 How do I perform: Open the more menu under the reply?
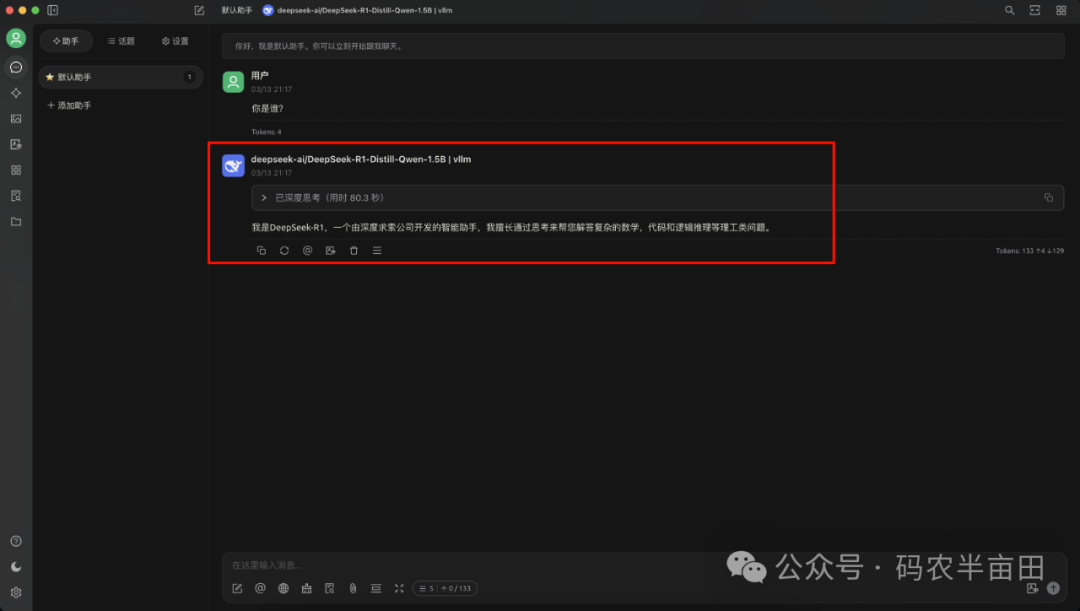click(377, 251)
